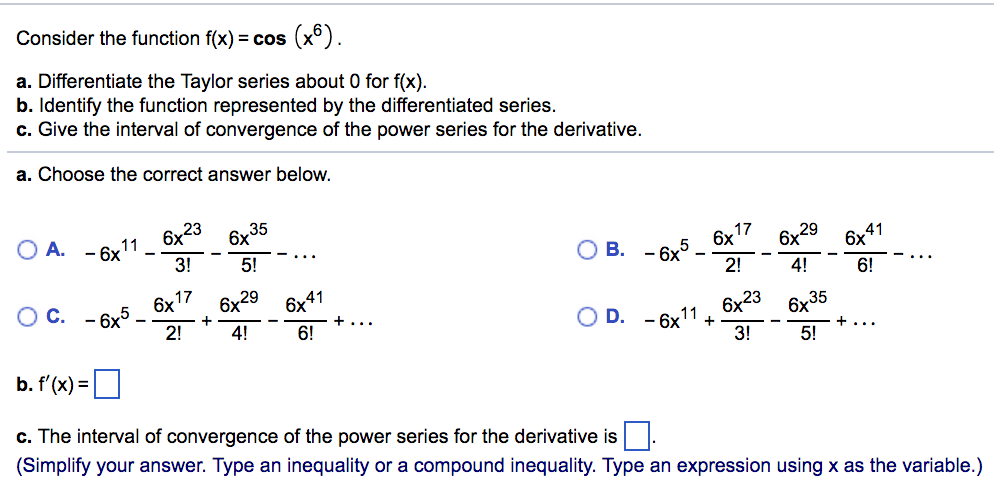Click the f'(x) answer input box
Viewport: 994px width, 491px height.
click(106, 385)
